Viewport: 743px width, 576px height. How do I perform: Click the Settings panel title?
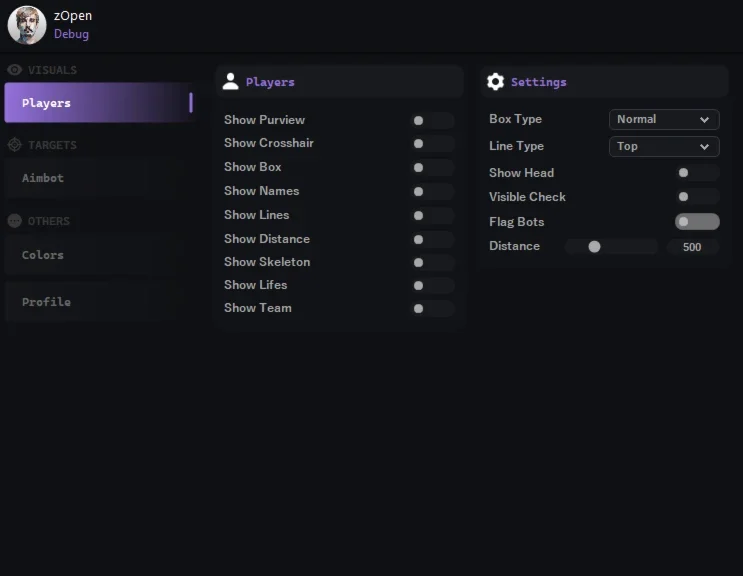[x=539, y=82]
